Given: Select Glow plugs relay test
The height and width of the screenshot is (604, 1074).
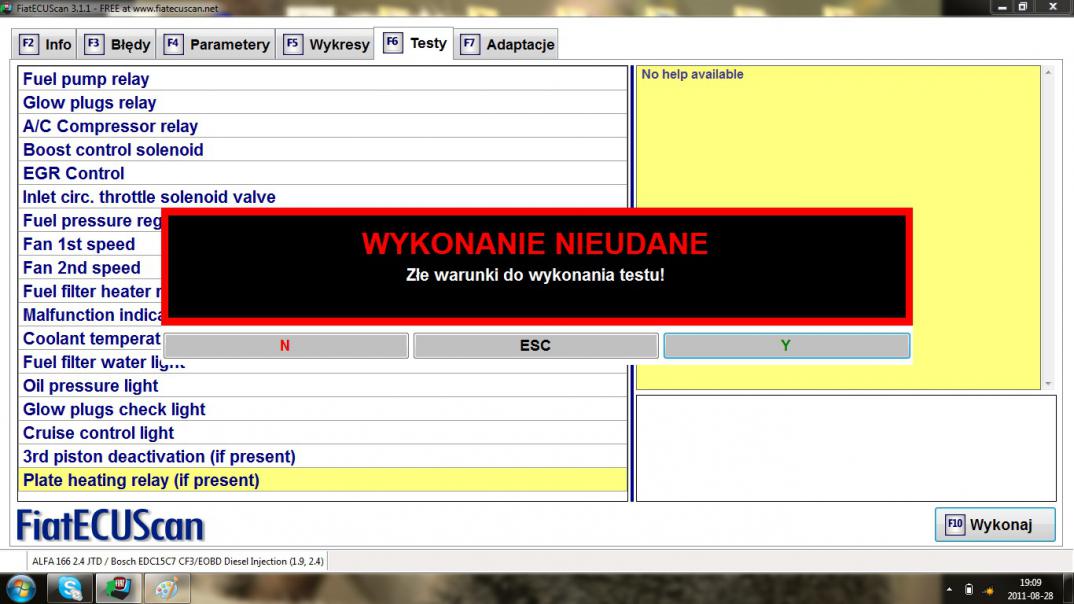Looking at the screenshot, I should point(323,103).
